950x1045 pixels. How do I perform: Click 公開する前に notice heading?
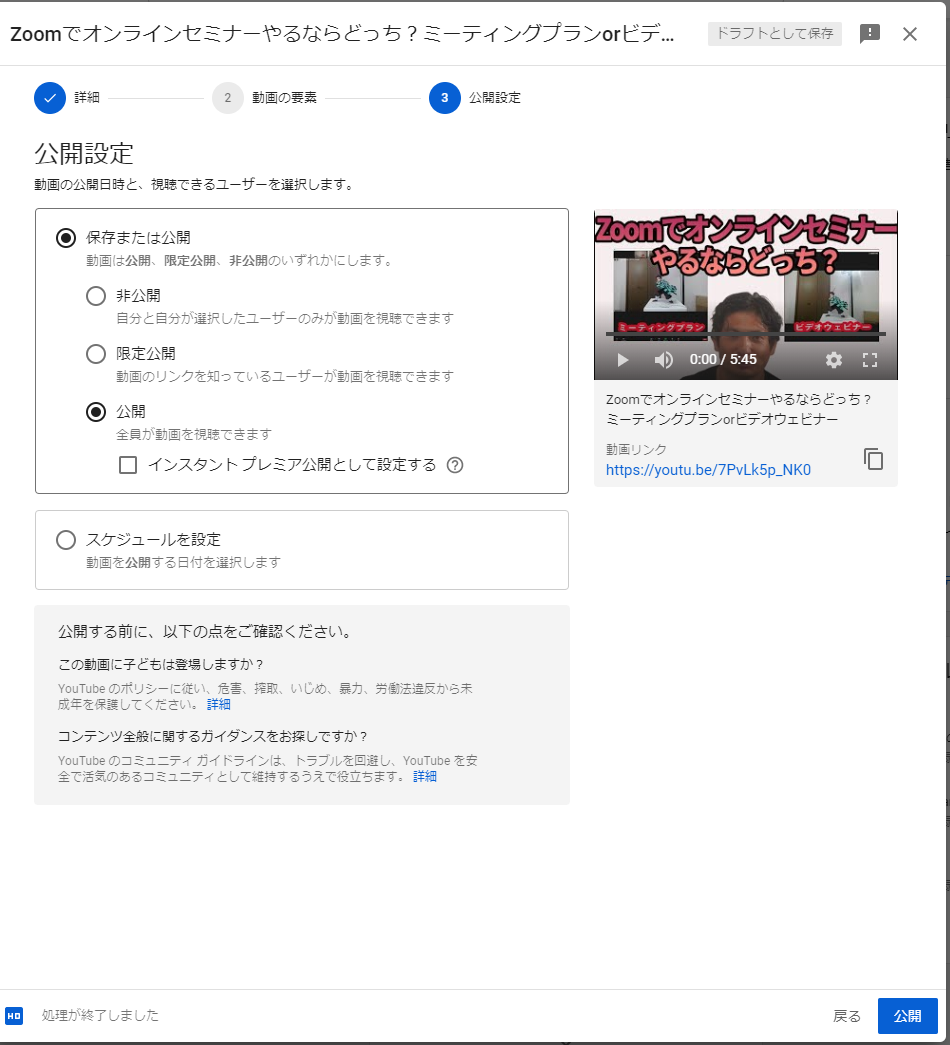click(x=206, y=632)
